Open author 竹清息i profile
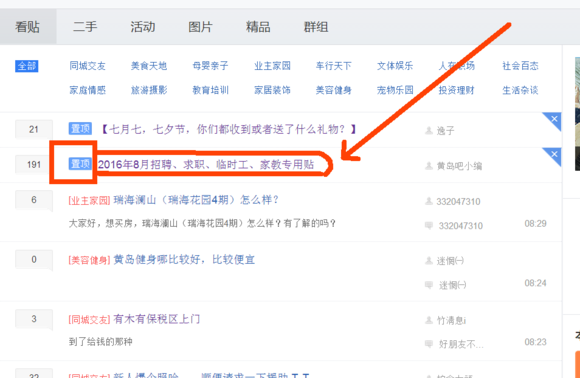This screenshot has height=378, width=580. [x=451, y=320]
